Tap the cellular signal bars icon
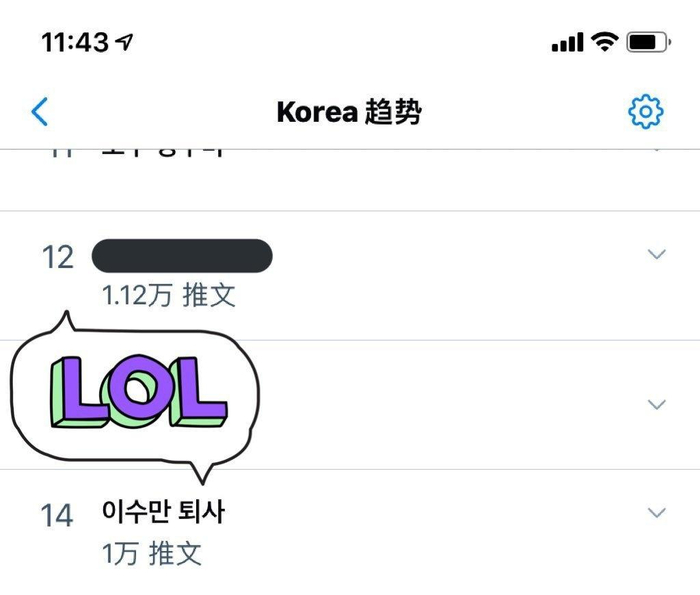This screenshot has height=595, width=700. tap(567, 42)
